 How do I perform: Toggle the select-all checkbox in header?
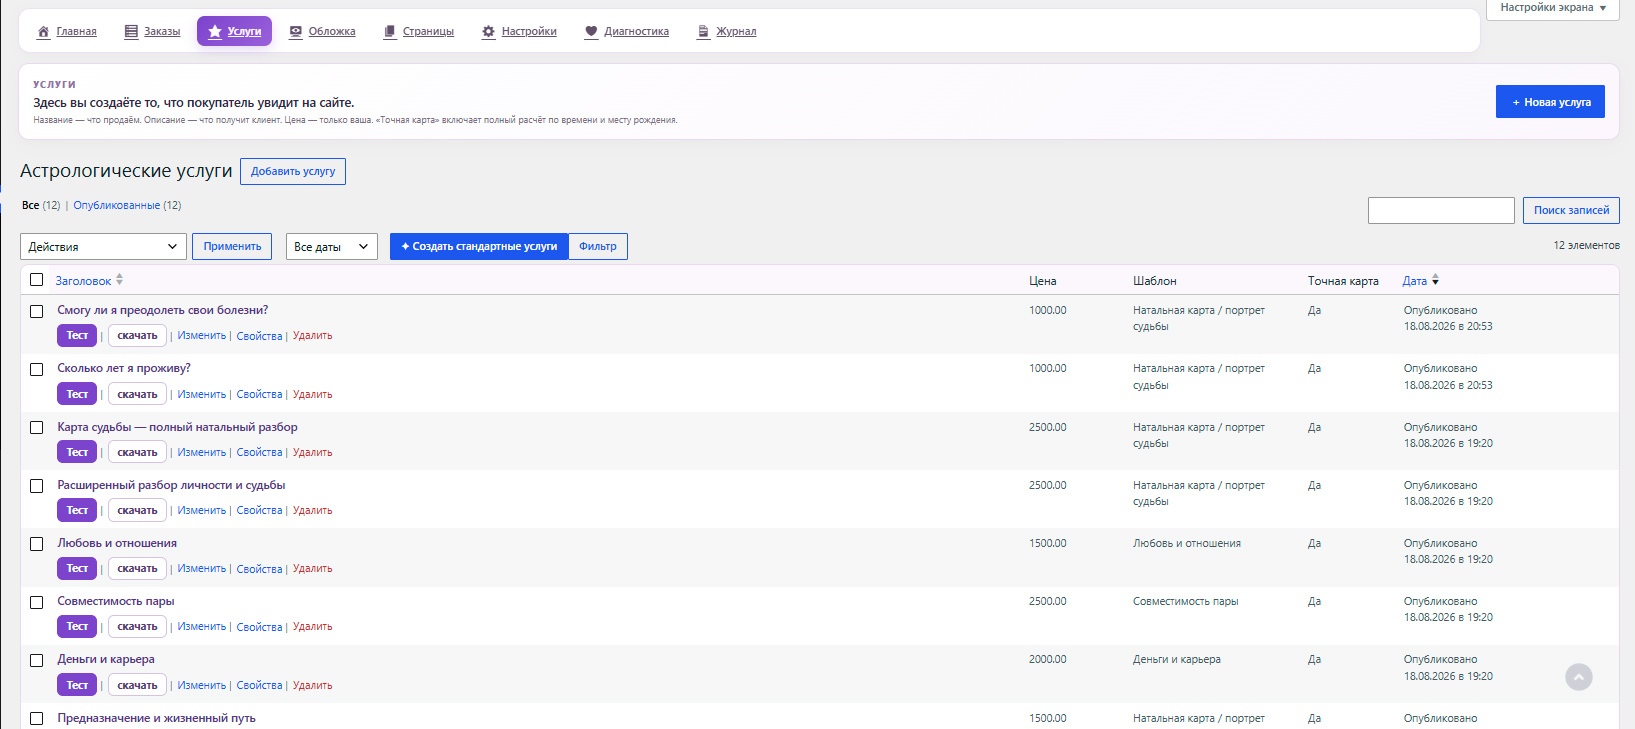(37, 280)
